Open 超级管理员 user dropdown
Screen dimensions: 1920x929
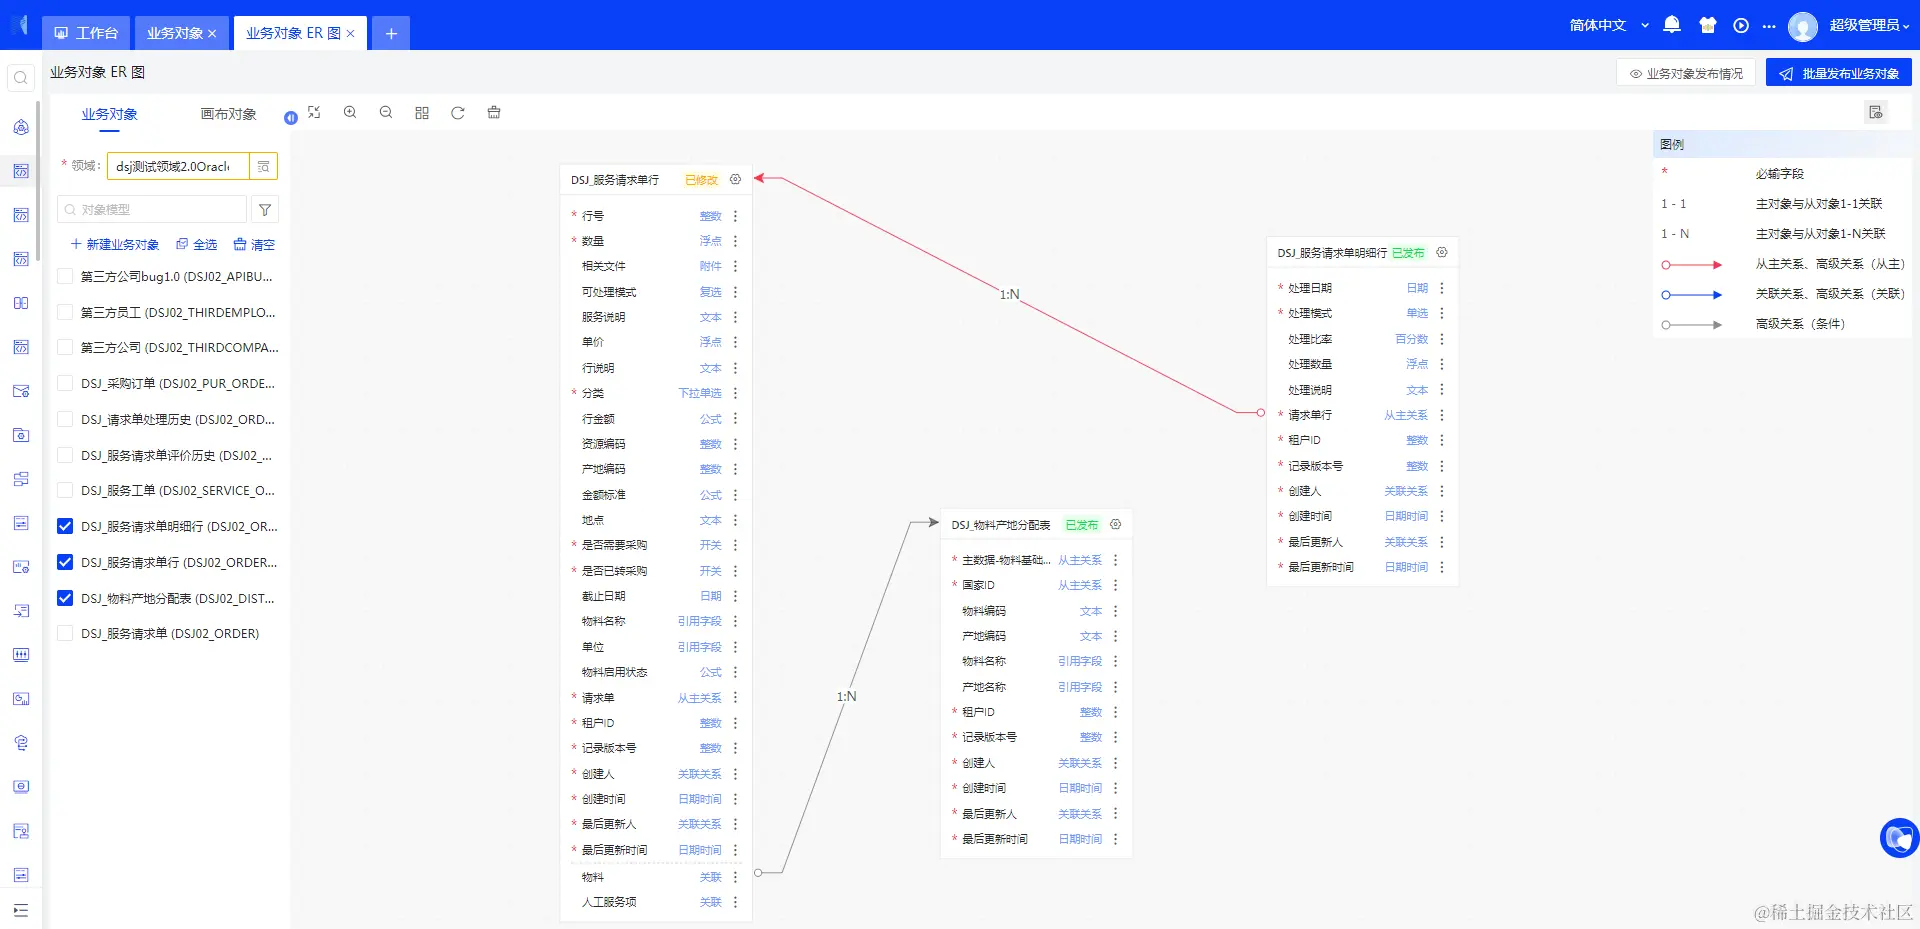[x=1869, y=25]
